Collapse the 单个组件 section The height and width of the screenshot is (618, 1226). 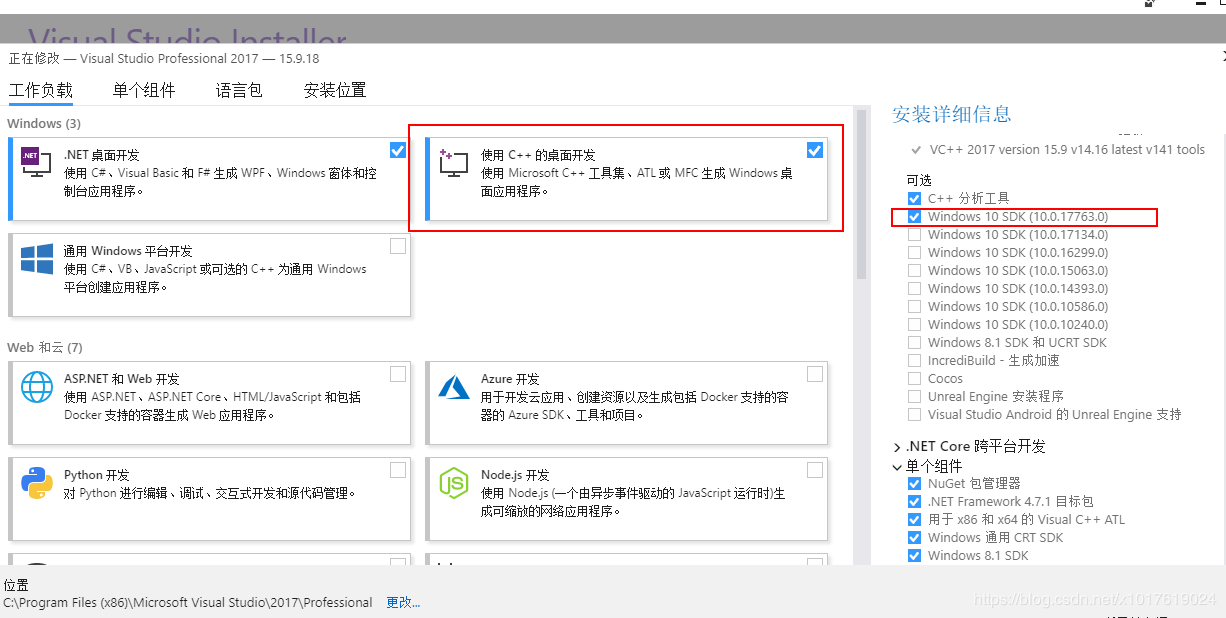pyautogui.click(x=897, y=466)
